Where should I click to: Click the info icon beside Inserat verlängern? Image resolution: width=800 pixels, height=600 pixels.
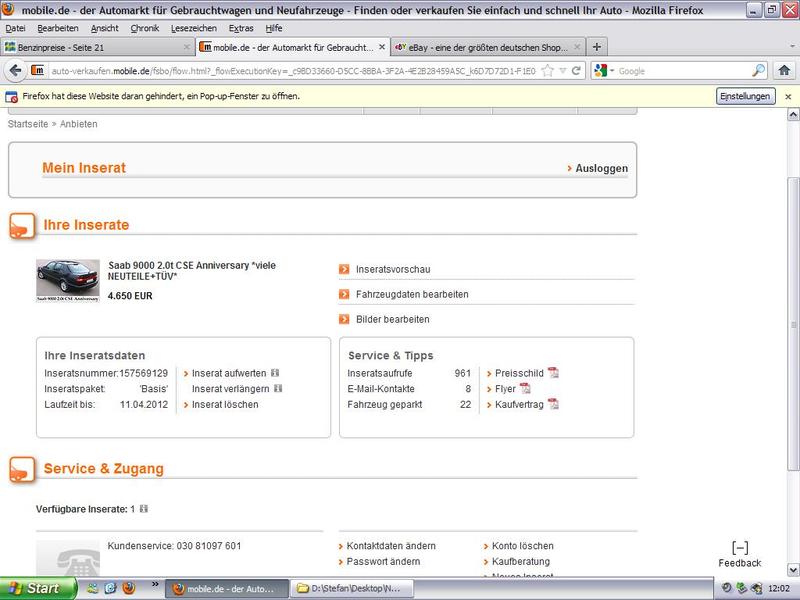[278, 388]
